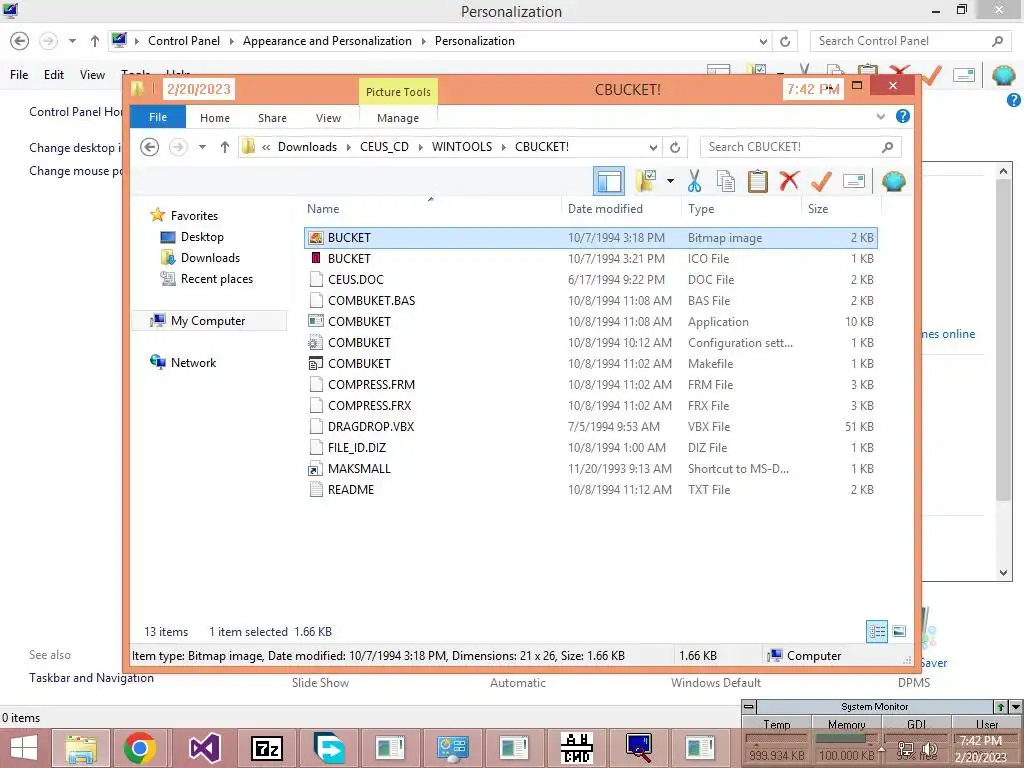Image resolution: width=1024 pixels, height=768 pixels.
Task: Select the MAKSMALL shortcut file
Action: point(590,468)
